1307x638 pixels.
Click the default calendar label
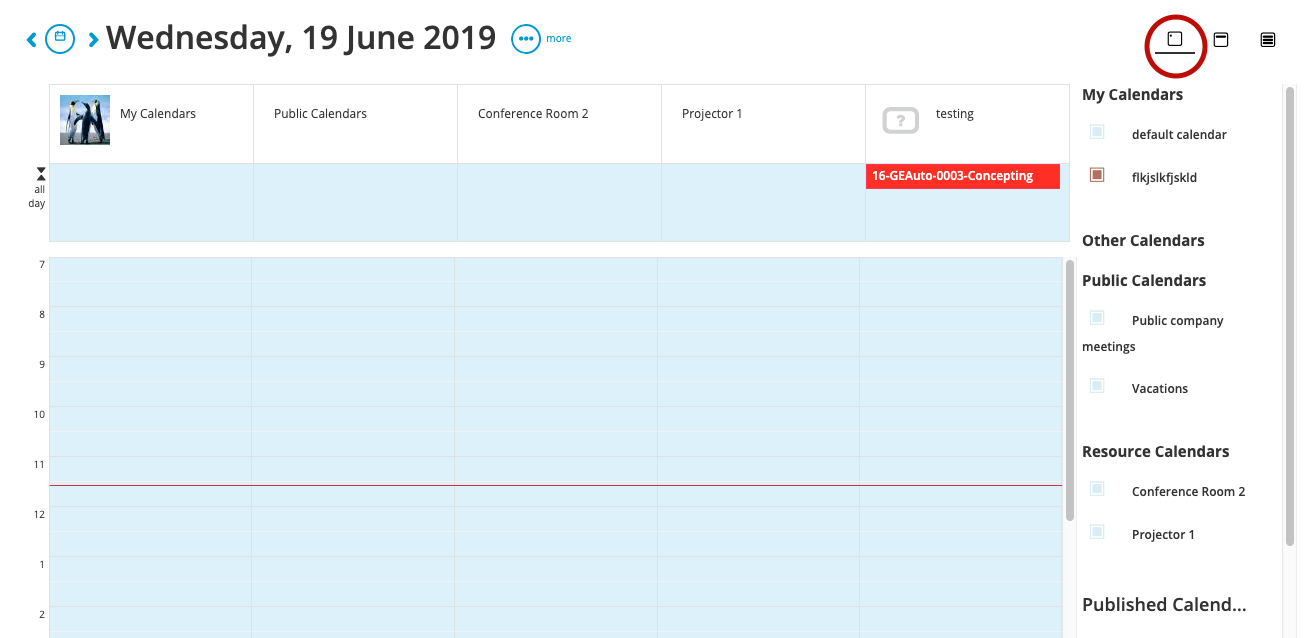tap(1179, 135)
